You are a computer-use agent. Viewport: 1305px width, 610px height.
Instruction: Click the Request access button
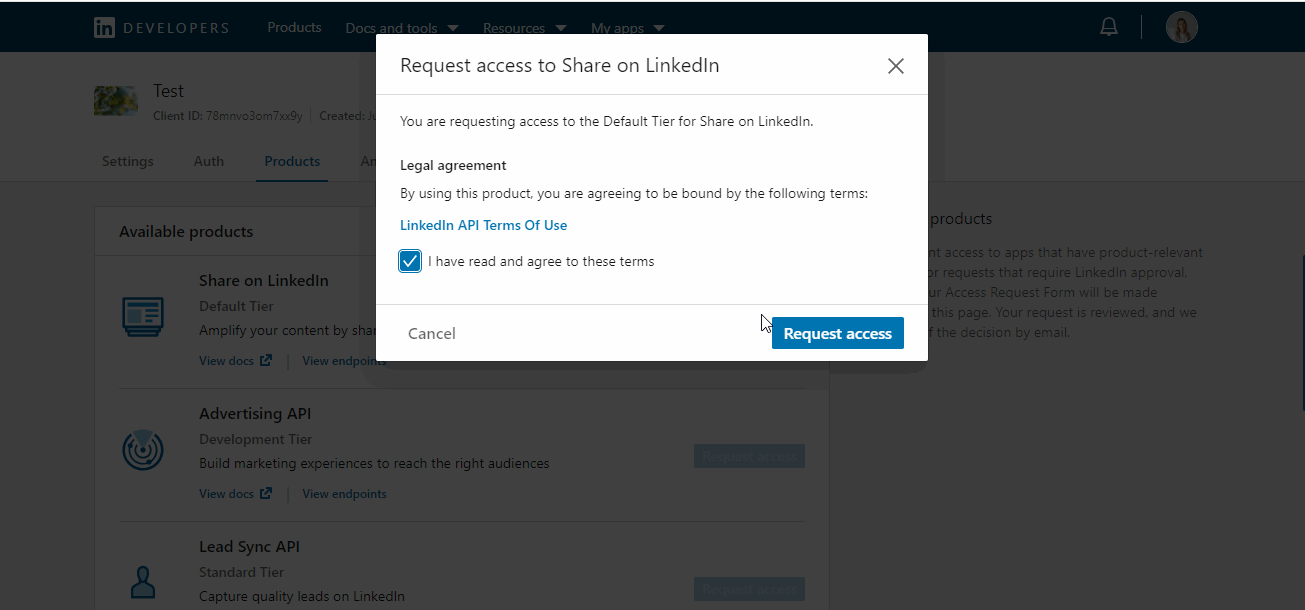coord(837,334)
